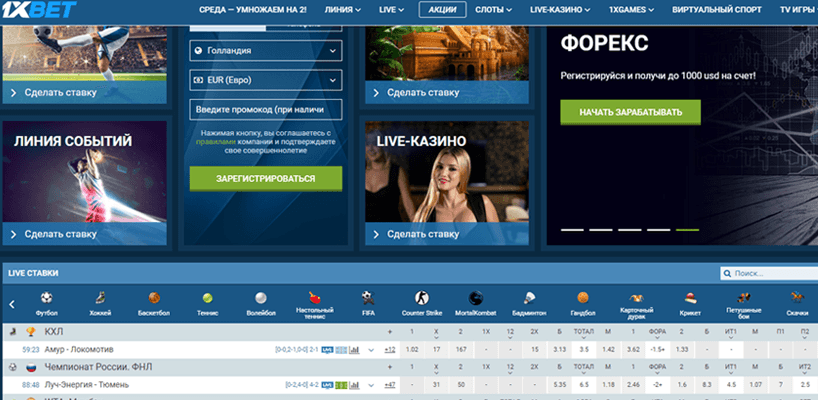Click the trophy icon beside КХЛ
The image size is (818, 400).
point(31,332)
